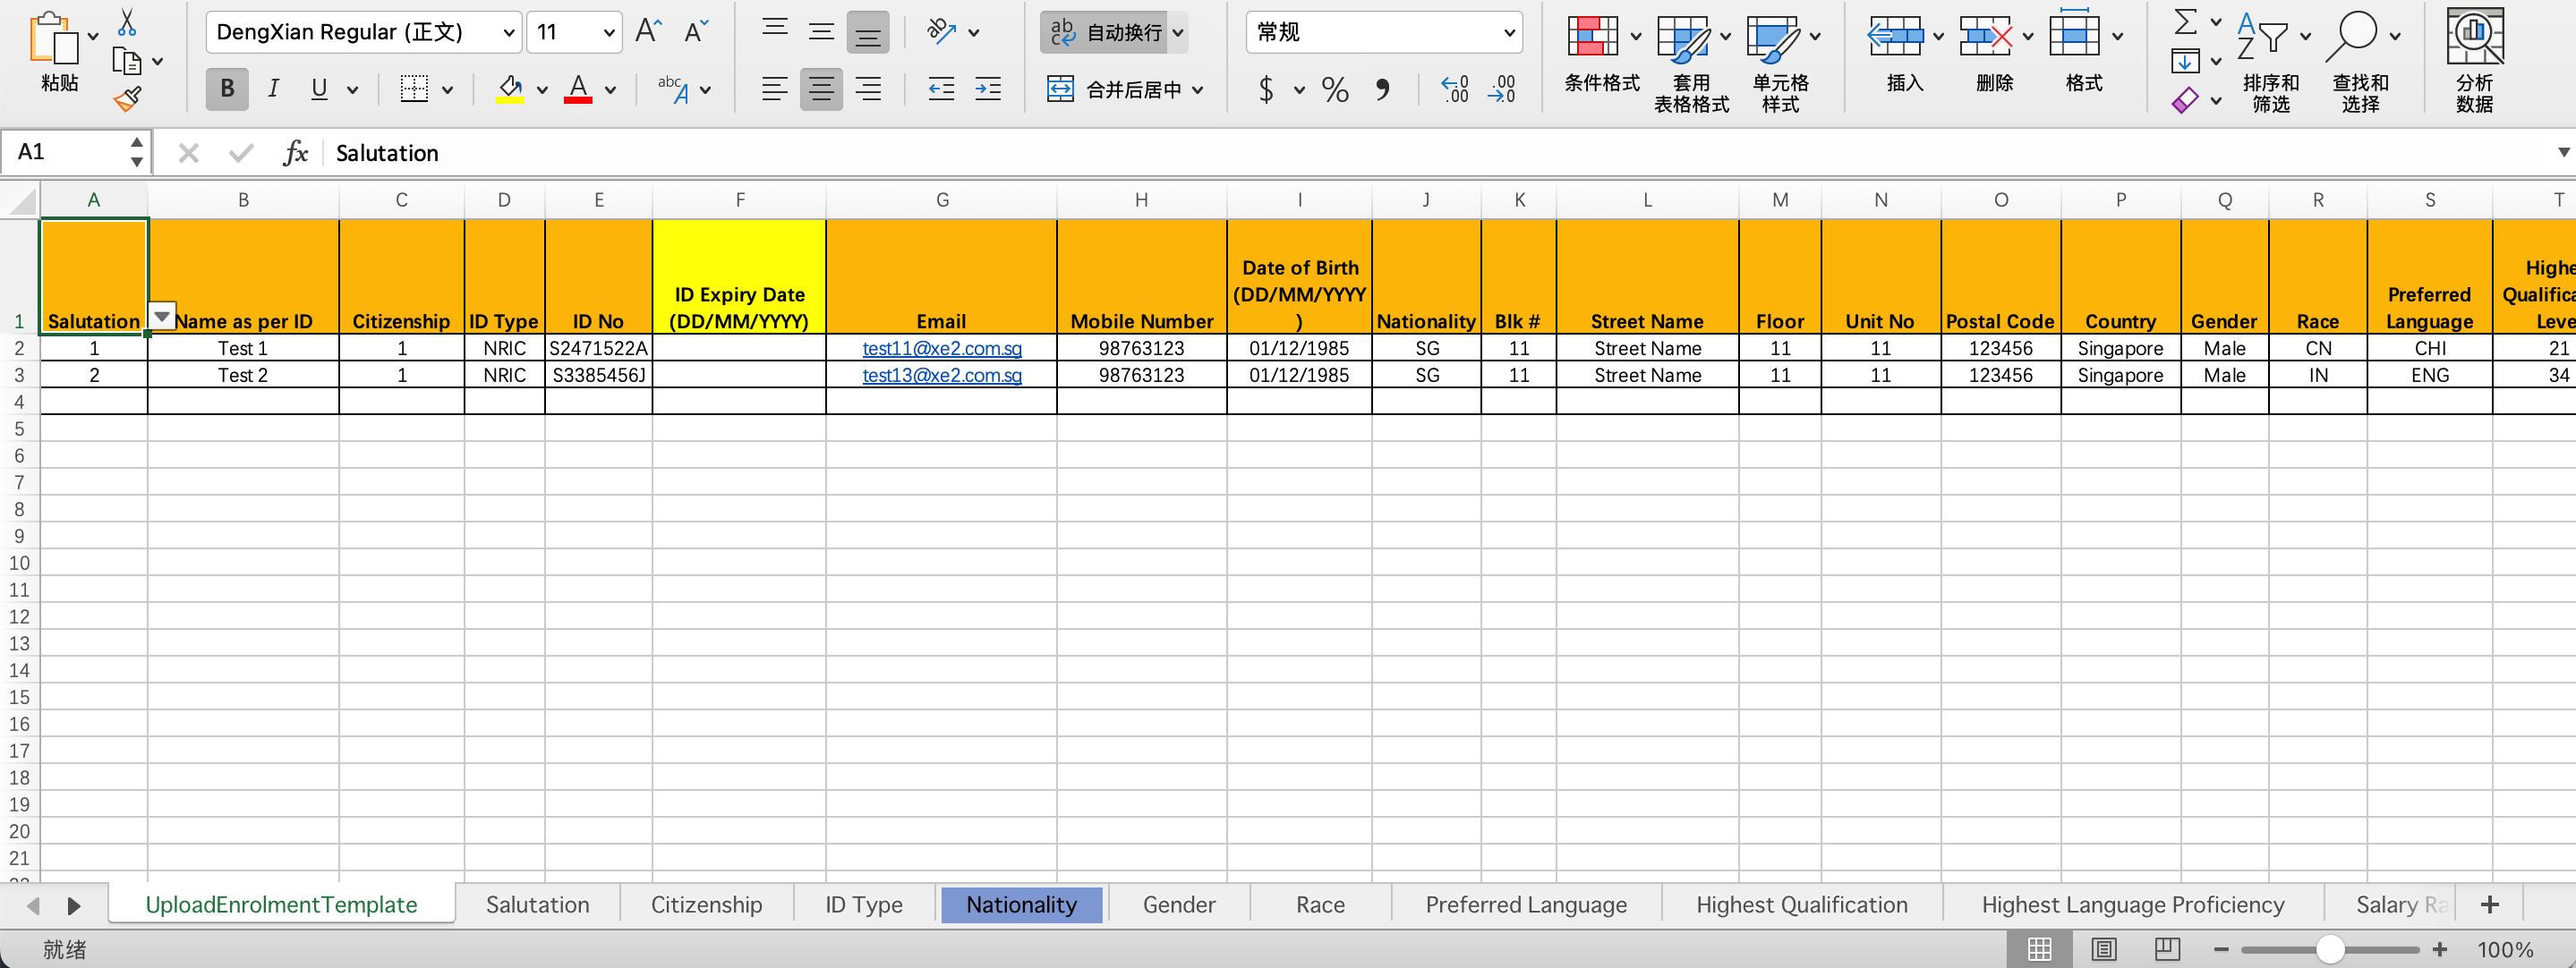Click Clear eraser icon
The width and height of the screenshot is (2576, 968).
click(x=2185, y=100)
